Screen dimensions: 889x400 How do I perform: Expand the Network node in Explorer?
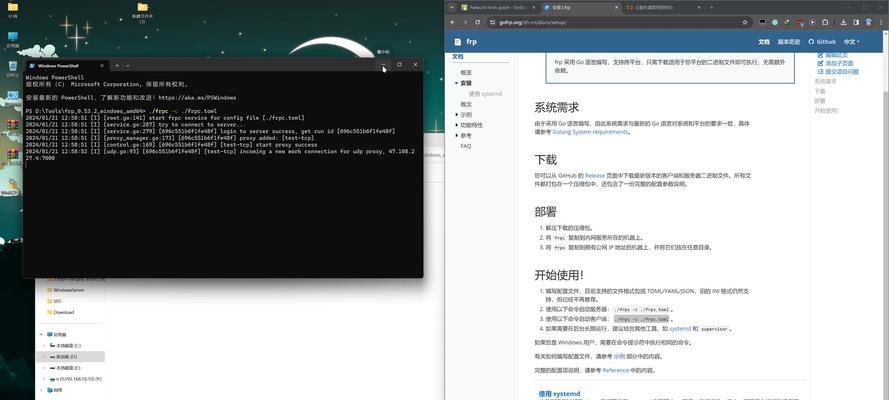pyautogui.click(x=41, y=390)
